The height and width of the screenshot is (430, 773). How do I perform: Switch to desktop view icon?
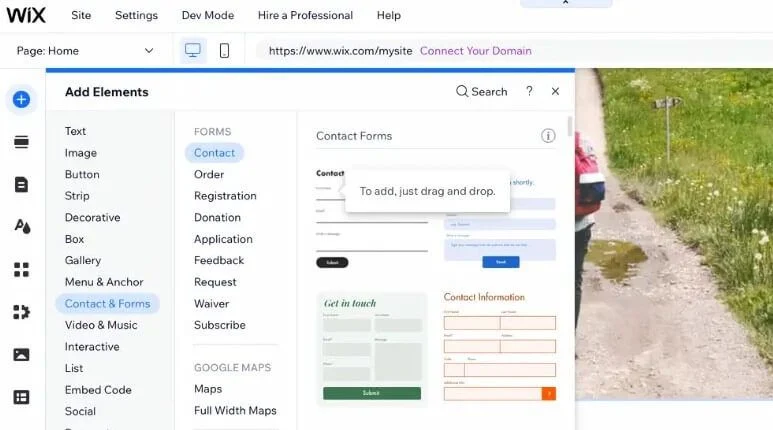pyautogui.click(x=193, y=51)
